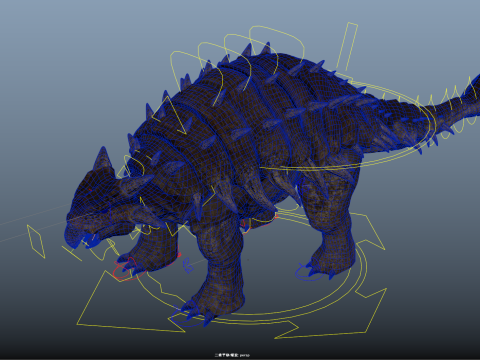
Task: Select the large yellow hip ring control
Action: (x=347, y=125)
